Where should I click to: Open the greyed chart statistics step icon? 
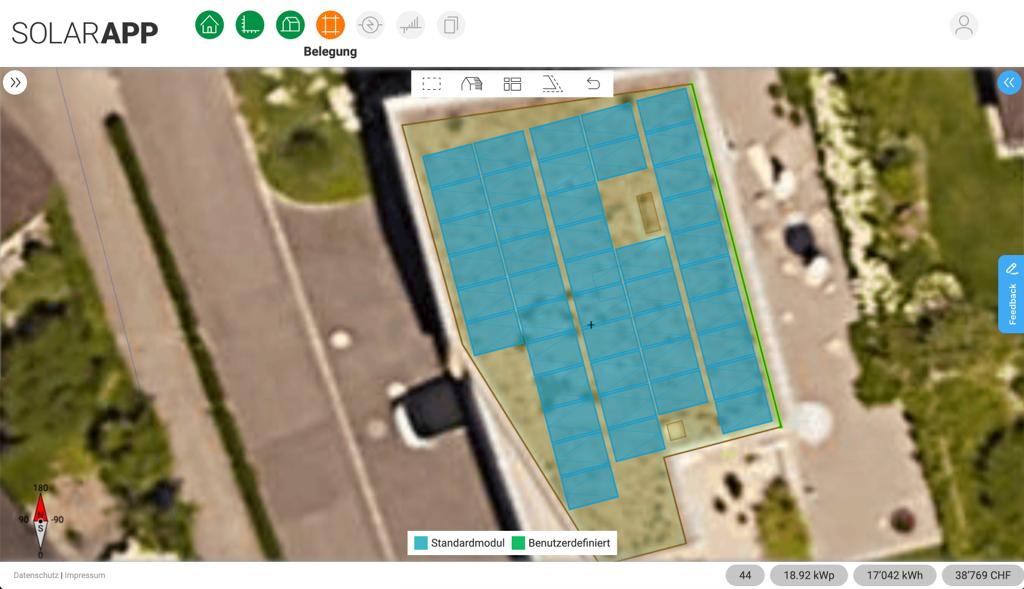[411, 25]
